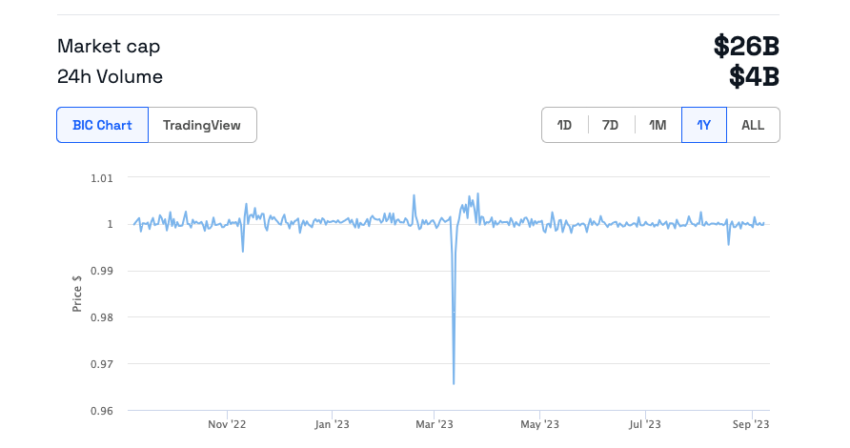The height and width of the screenshot is (448, 850).
Task: Switch to the BIC Chart tab
Action: pyautogui.click(x=102, y=125)
